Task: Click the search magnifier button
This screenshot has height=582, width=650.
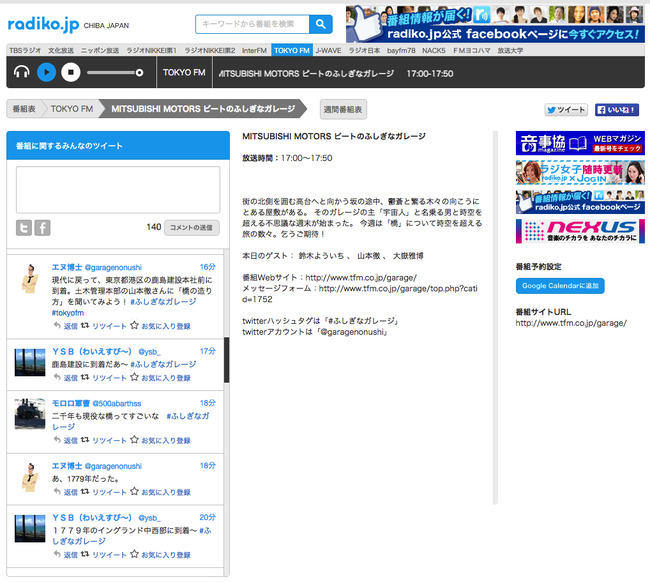Action: pos(320,24)
